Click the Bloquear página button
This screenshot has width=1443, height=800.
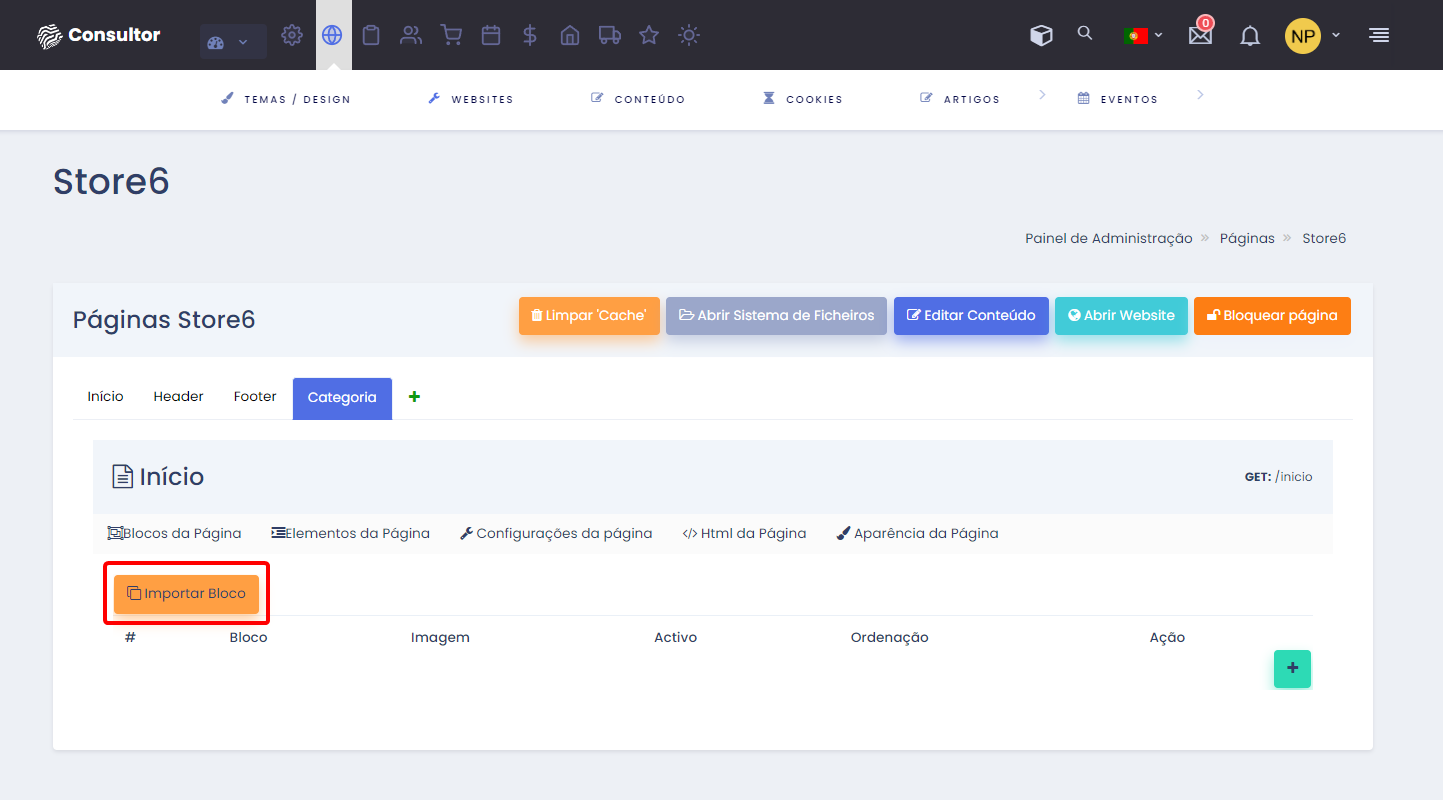[x=1272, y=315]
